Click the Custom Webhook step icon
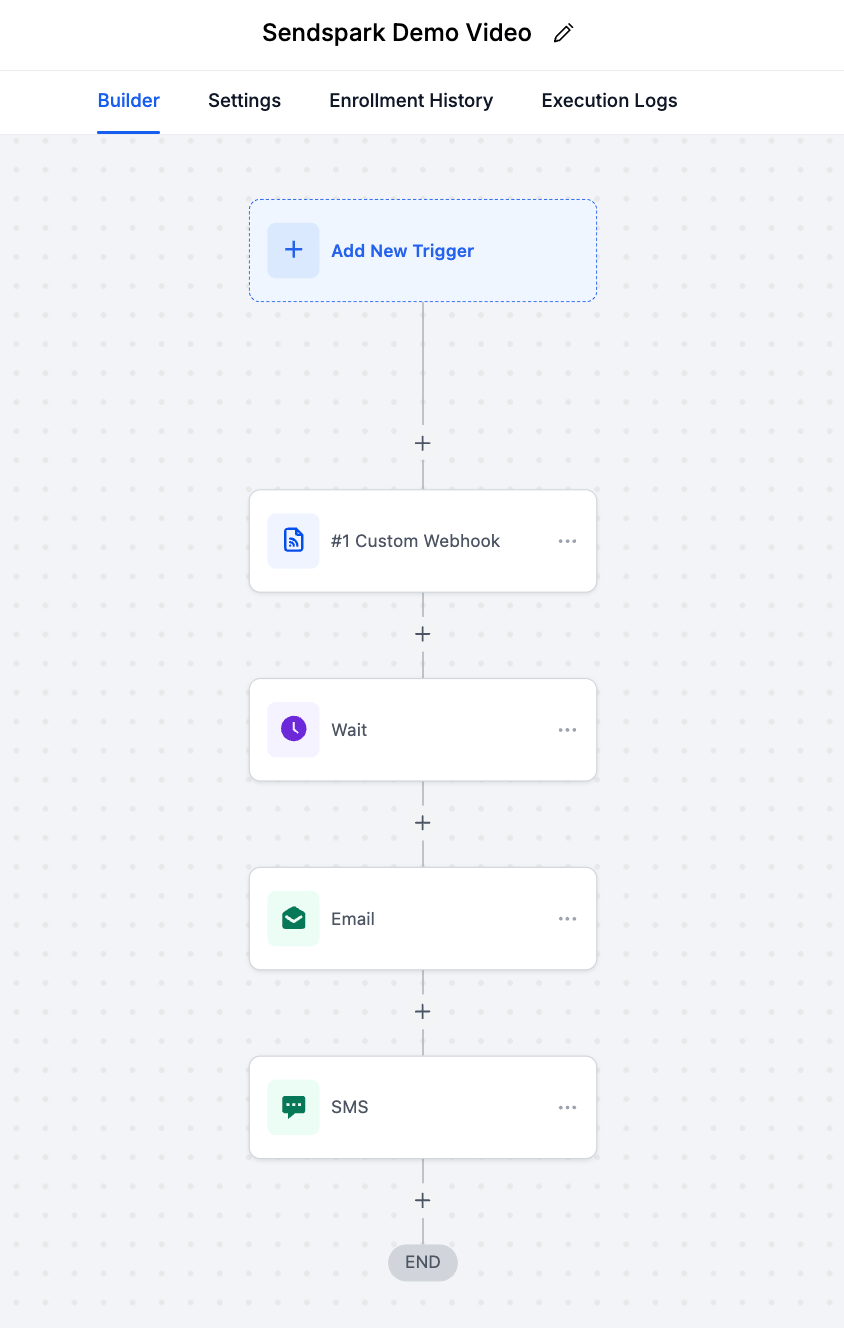This screenshot has height=1328, width=844. pyautogui.click(x=293, y=541)
